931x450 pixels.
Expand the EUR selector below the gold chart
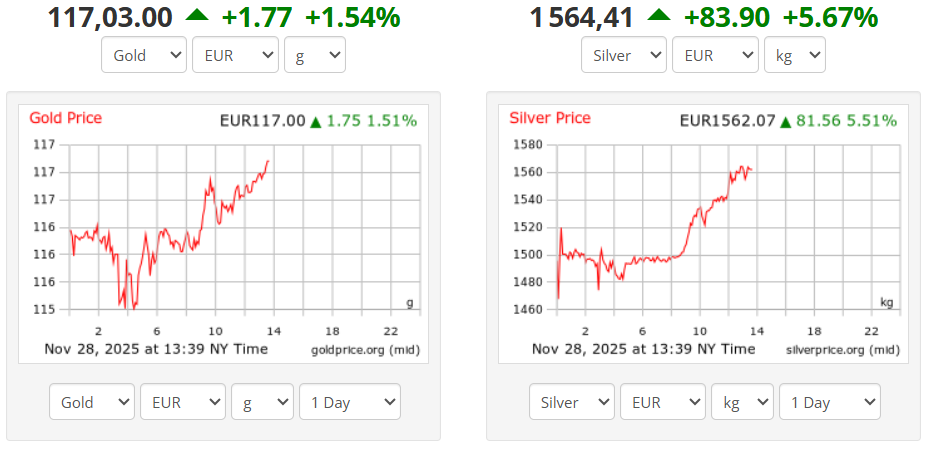183,402
